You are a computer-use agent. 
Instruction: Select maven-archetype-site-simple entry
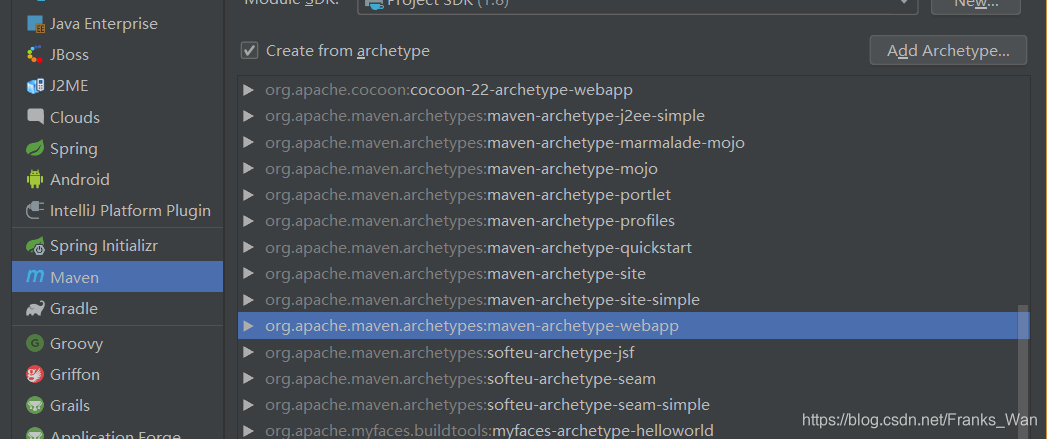point(634,300)
